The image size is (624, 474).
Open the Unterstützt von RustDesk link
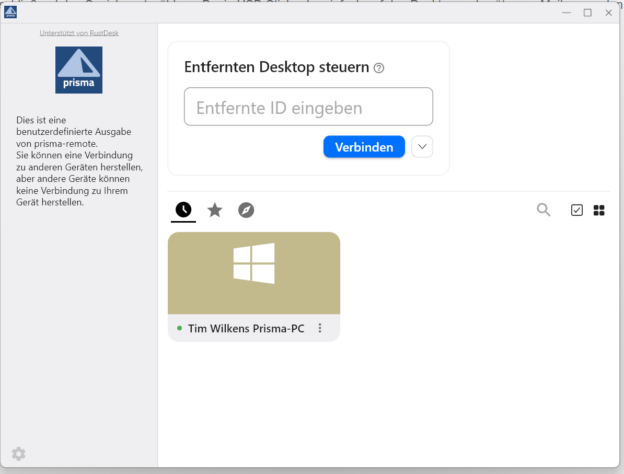point(78,33)
